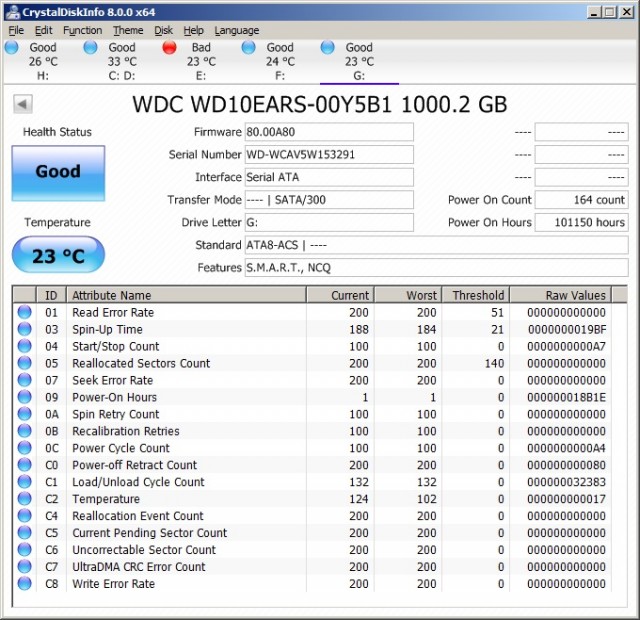Click the Standard ATA8-ACS field

(436, 245)
